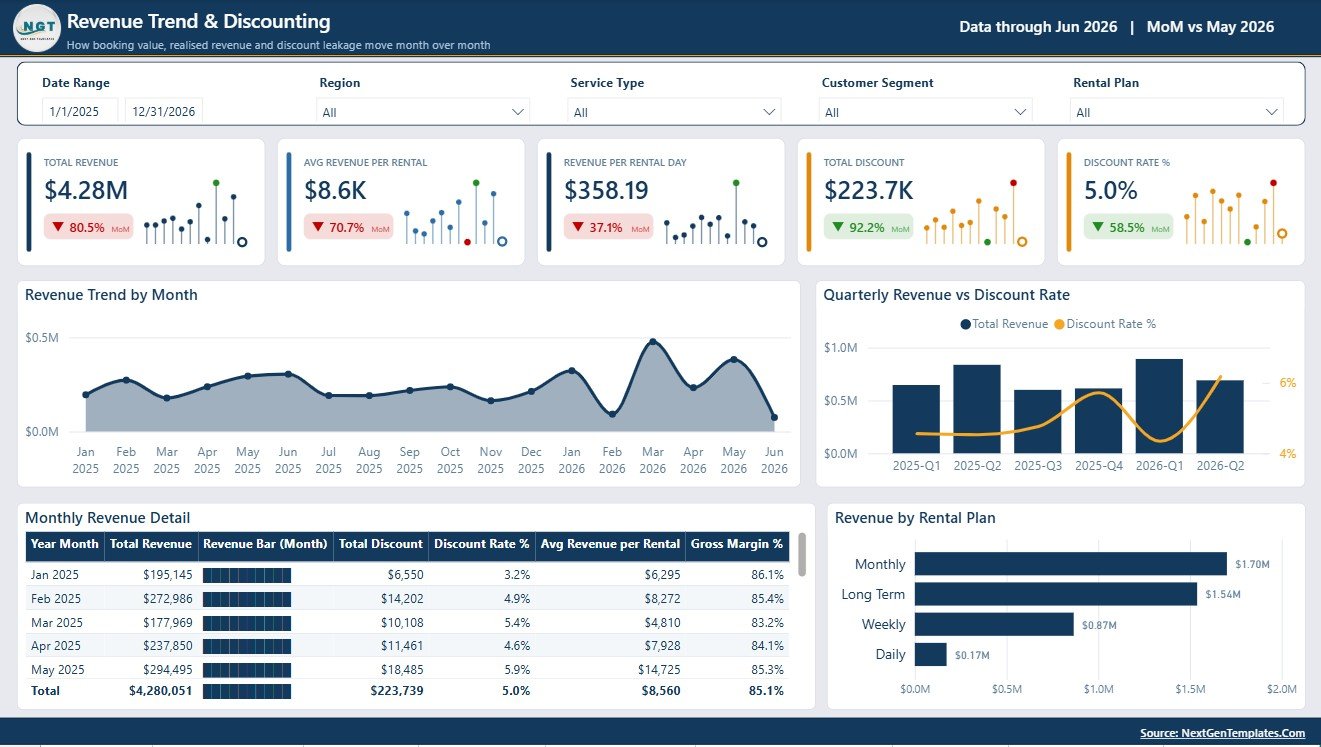
Task: Click the Jan 2025 table row label
Action: coord(54,575)
